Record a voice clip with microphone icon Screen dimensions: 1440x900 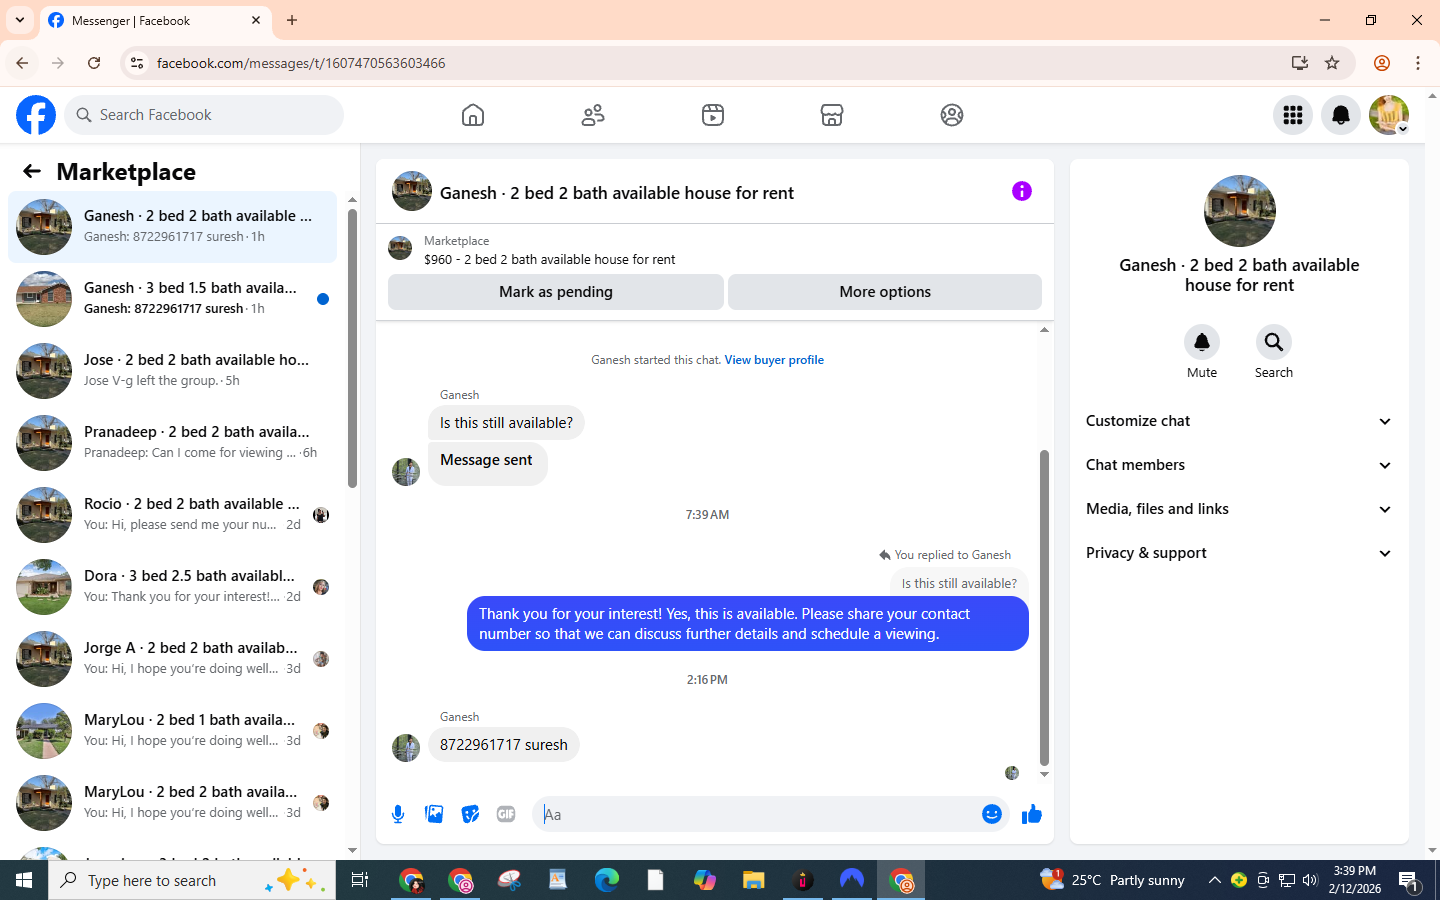pos(398,814)
